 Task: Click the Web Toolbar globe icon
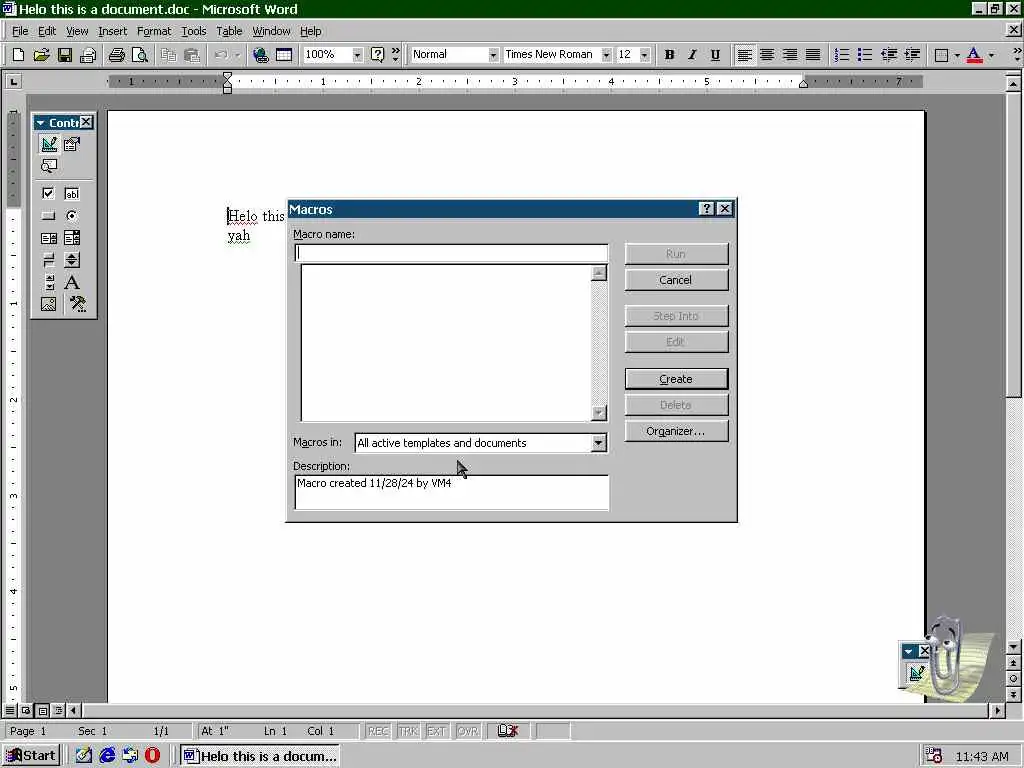click(261, 55)
